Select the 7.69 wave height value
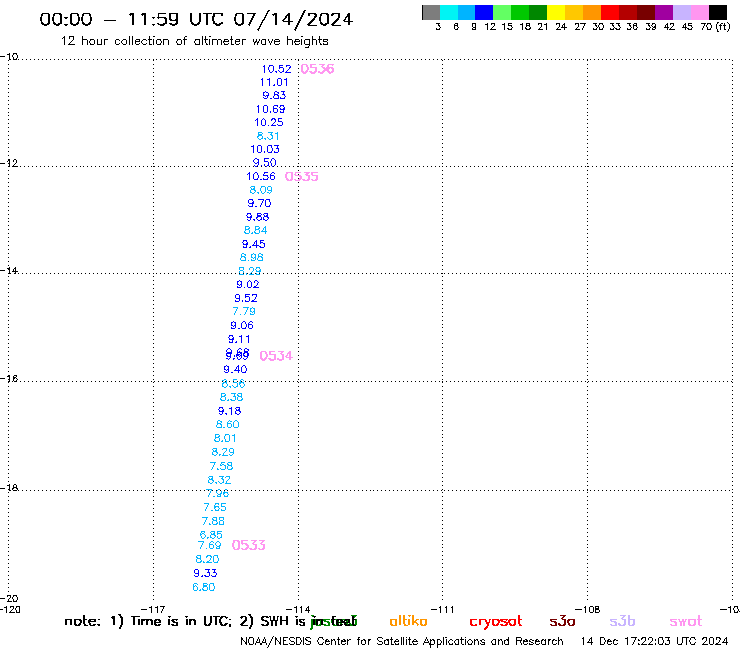Screen dimensions: 740x650 209,545
